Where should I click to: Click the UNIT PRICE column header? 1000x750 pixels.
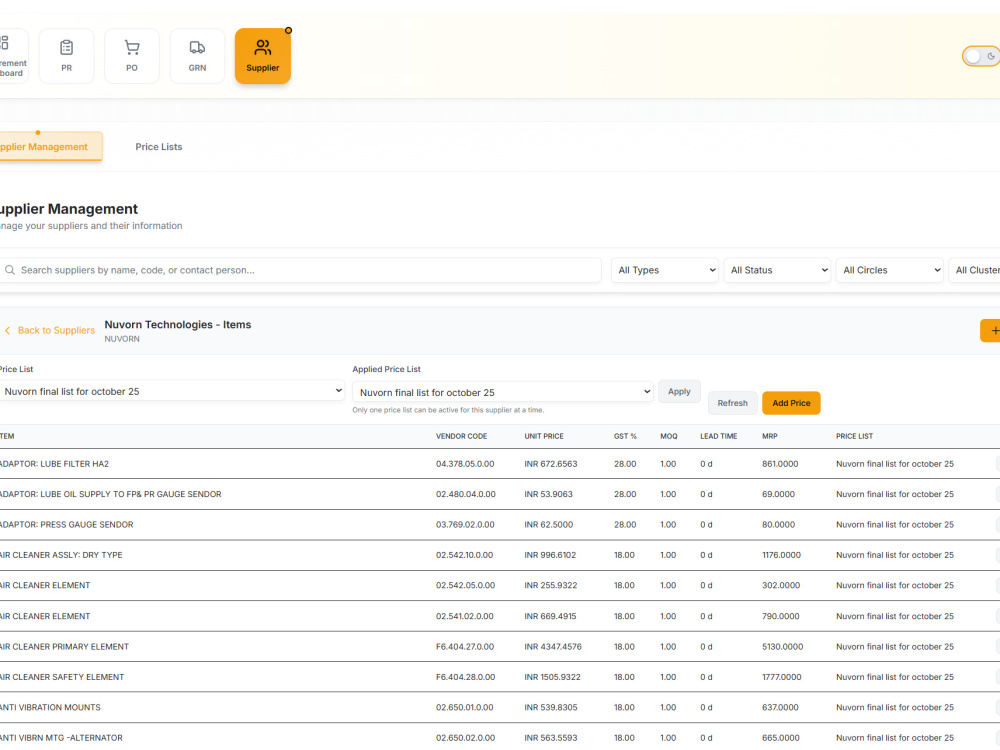(x=544, y=436)
